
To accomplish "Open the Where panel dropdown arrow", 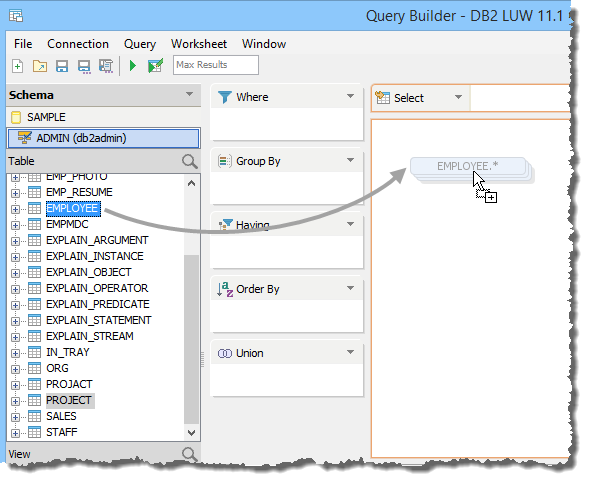I will point(350,96).
